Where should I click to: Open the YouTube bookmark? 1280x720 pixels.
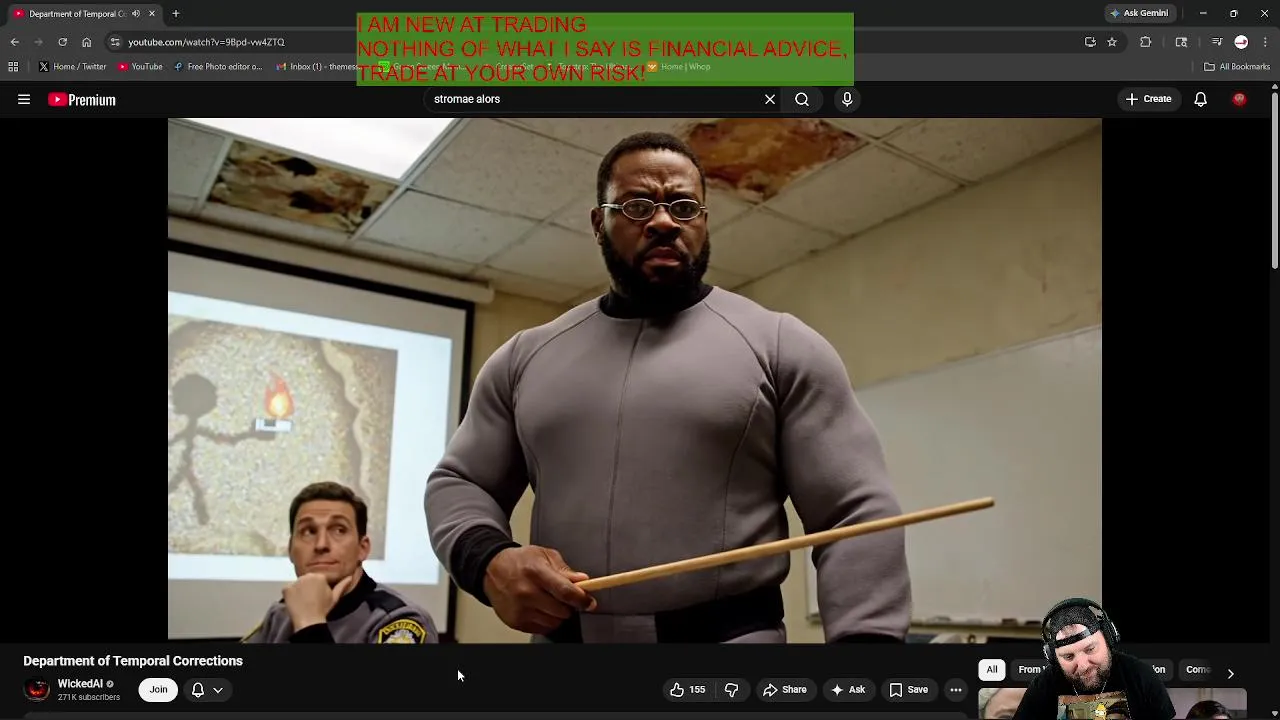[140, 67]
